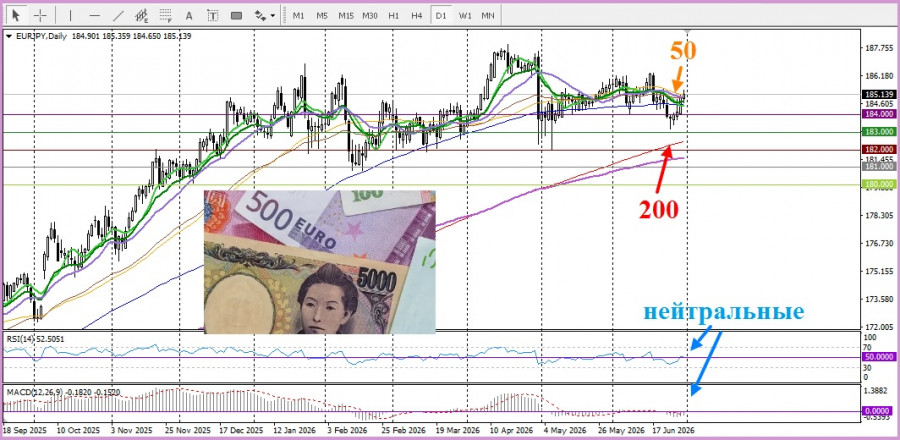Click the 26 May 2026 date label
Screen dimensions: 900x440
tap(619, 429)
